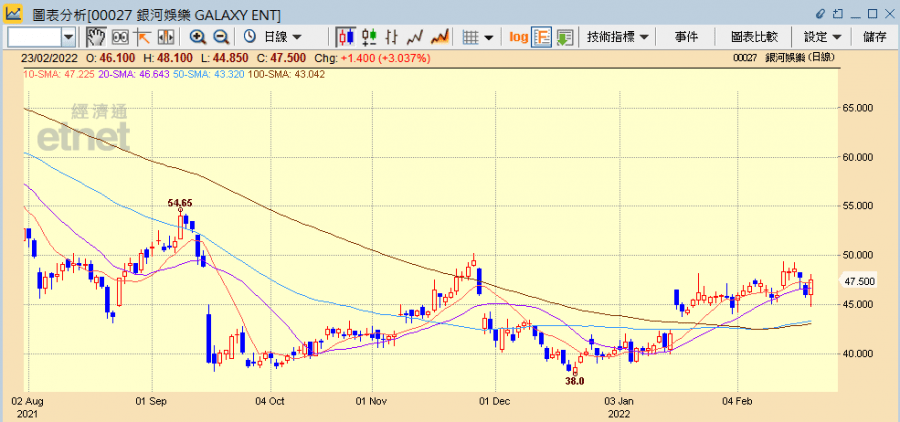Click the 儲存 save button
This screenshot has height=422, width=900.
coord(875,37)
